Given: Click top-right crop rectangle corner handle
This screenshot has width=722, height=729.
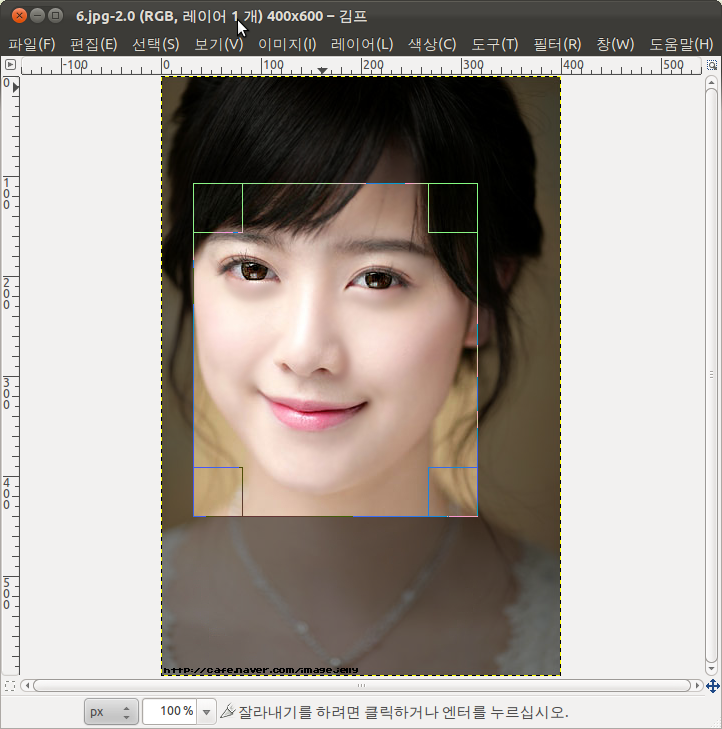Looking at the screenshot, I should tap(453, 208).
